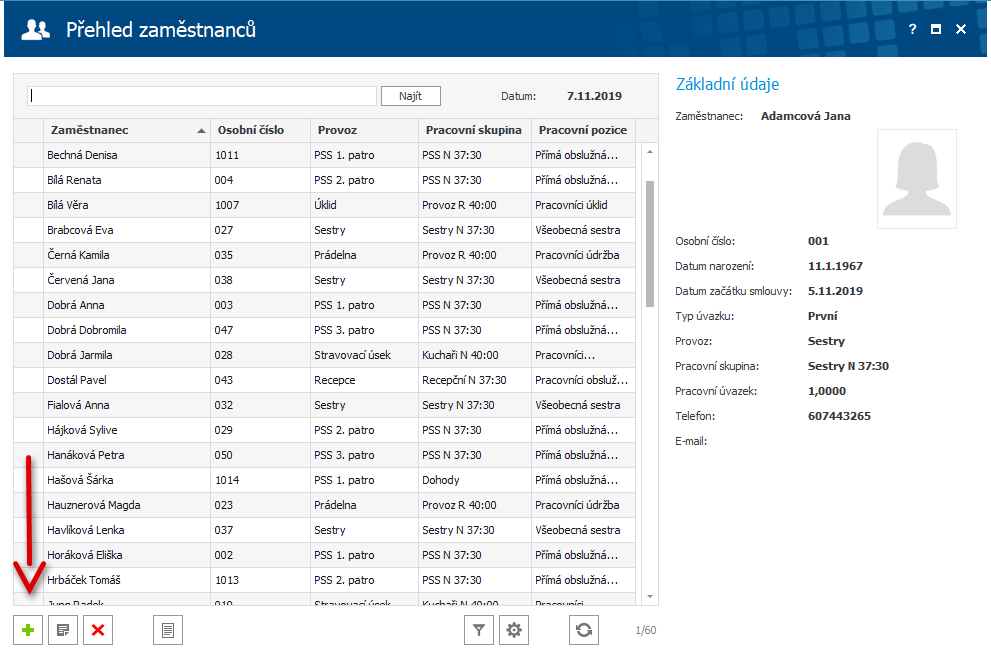The width and height of the screenshot is (991, 658).
Task: Click the scroll up arrow of the table
Action: pyautogui.click(x=650, y=152)
